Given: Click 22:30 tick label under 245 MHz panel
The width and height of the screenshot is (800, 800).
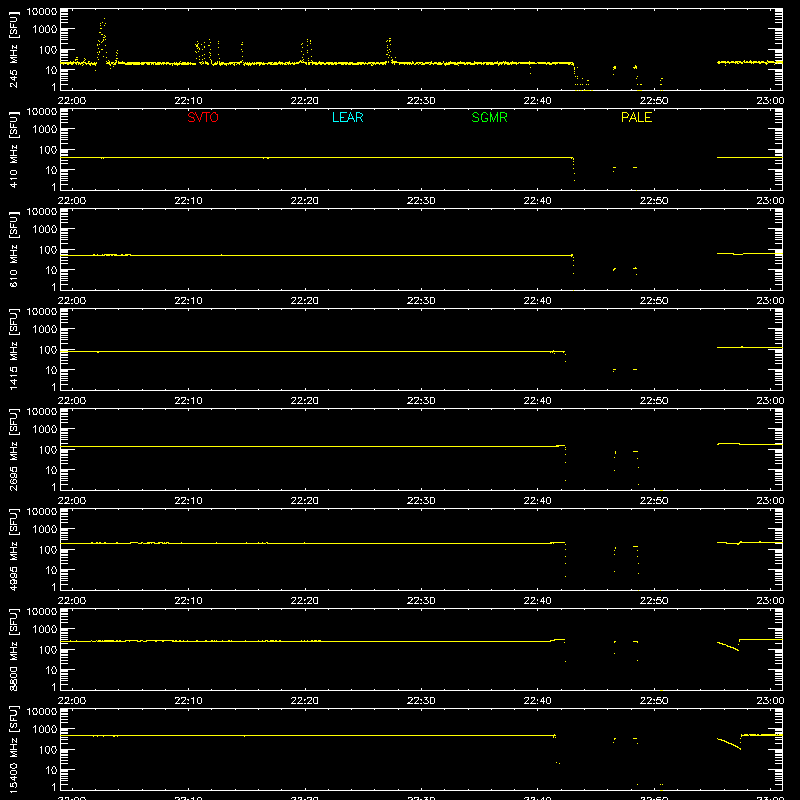Looking at the screenshot, I should tap(421, 101).
